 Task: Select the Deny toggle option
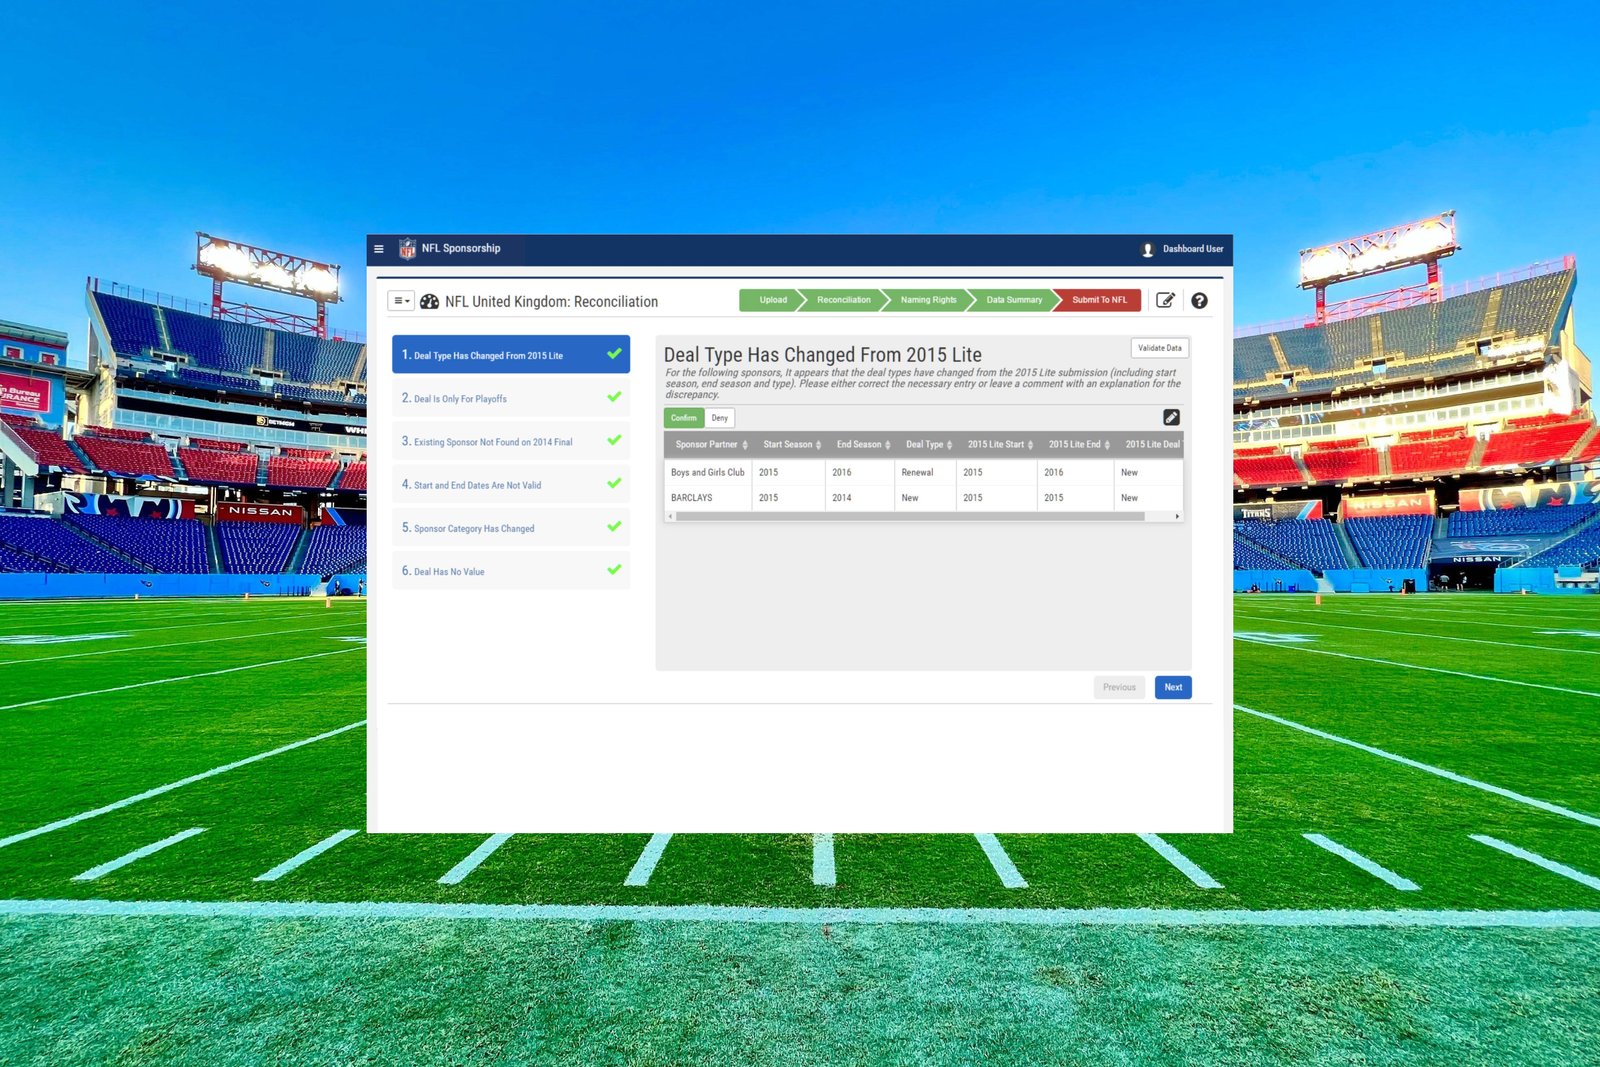pyautogui.click(x=720, y=418)
